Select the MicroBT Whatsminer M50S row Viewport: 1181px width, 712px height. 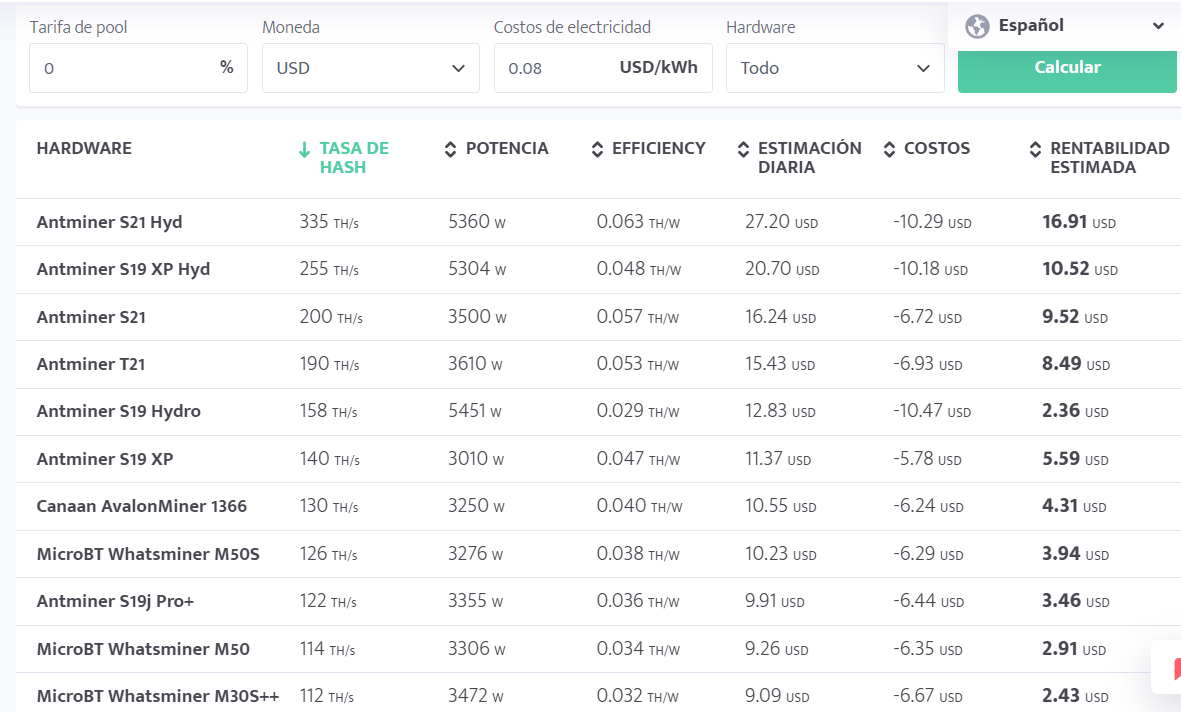tap(598, 554)
